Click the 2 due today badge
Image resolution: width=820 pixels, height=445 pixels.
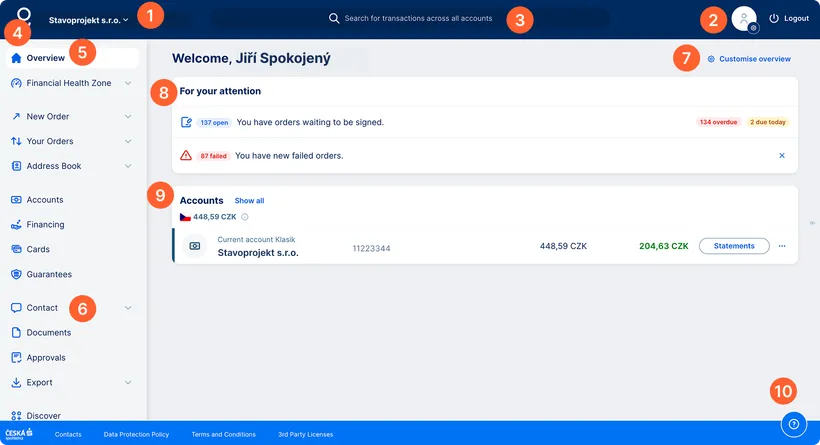coord(768,122)
